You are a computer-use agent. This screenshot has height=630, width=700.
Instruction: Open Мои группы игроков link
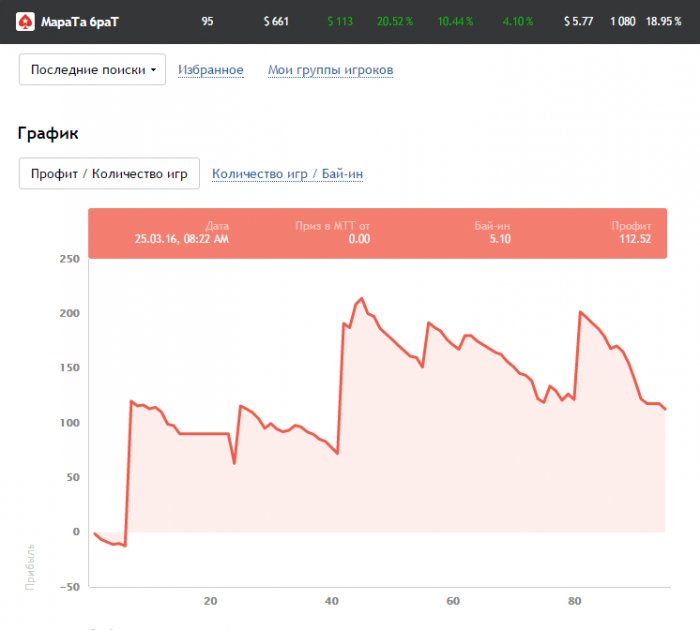pos(330,70)
